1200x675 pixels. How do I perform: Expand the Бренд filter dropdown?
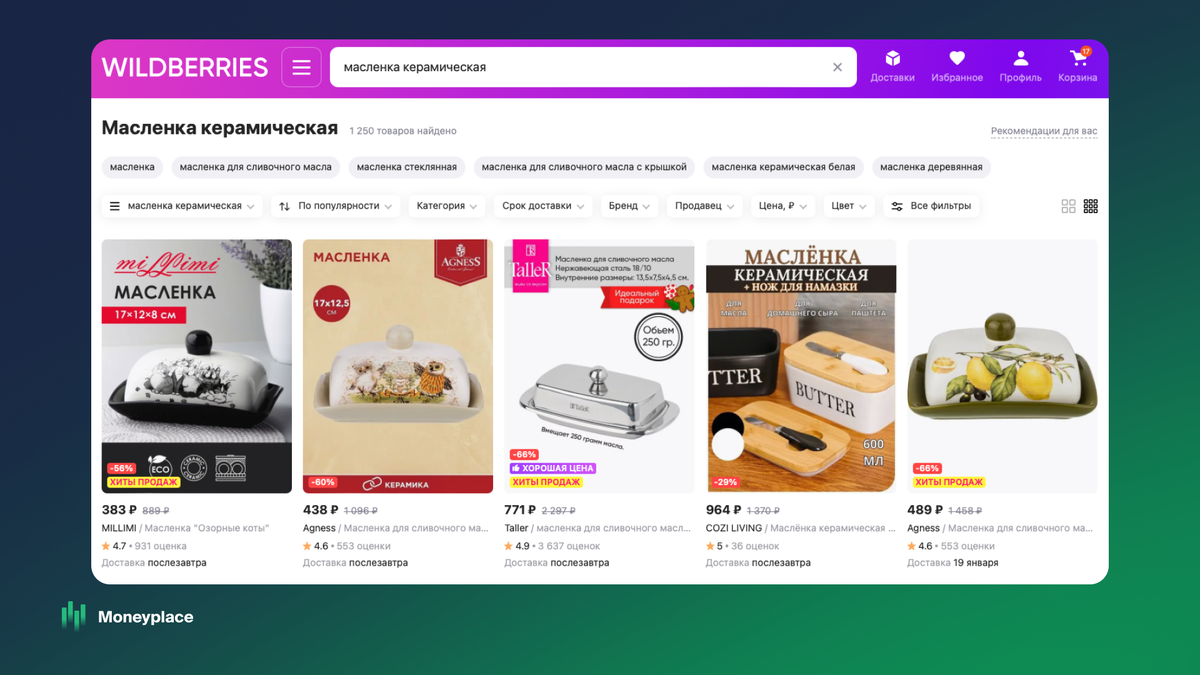629,206
